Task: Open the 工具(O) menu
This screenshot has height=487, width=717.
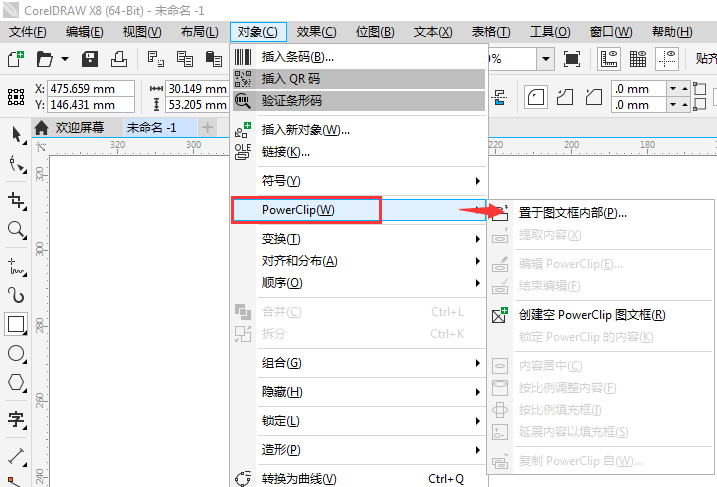Action: tap(550, 32)
